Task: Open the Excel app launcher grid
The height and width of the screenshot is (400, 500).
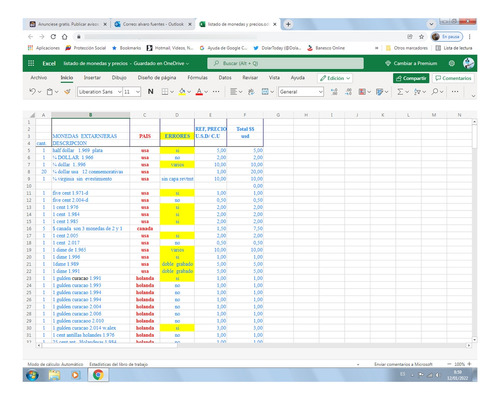Action: (31, 63)
